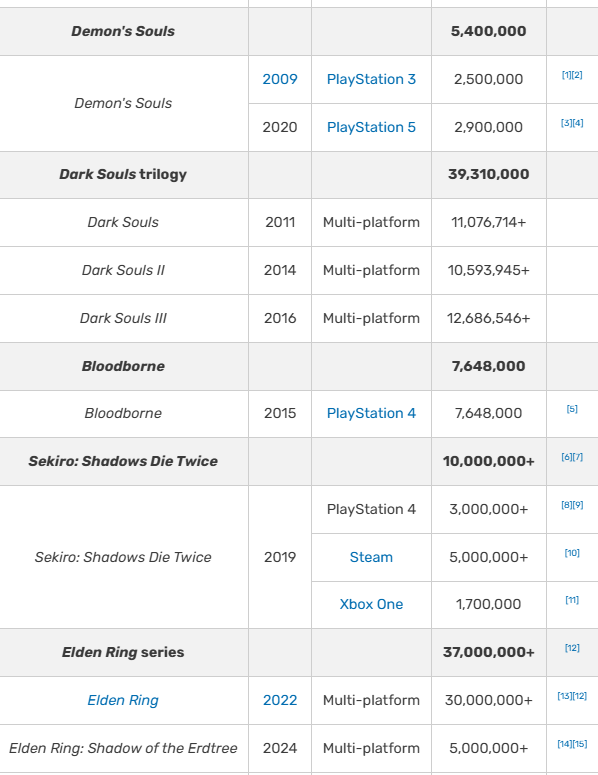The height and width of the screenshot is (775, 598).
Task: Open citation [11] for Xbox One sales
Action: pos(572,600)
